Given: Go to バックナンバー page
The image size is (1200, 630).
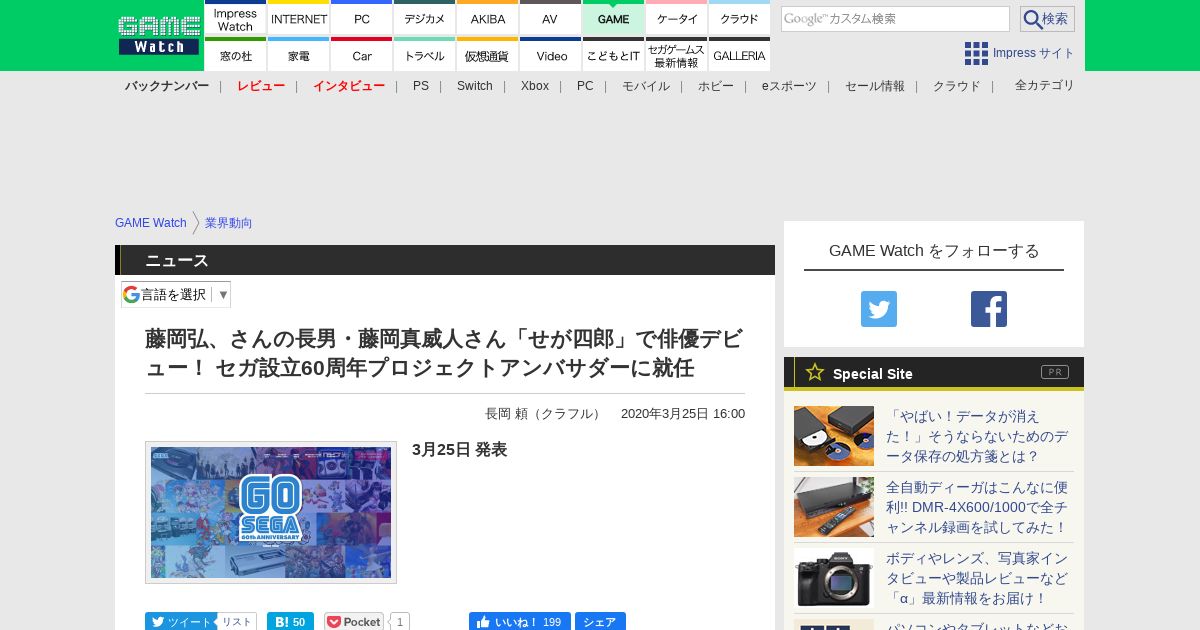Looking at the screenshot, I should click(167, 86).
